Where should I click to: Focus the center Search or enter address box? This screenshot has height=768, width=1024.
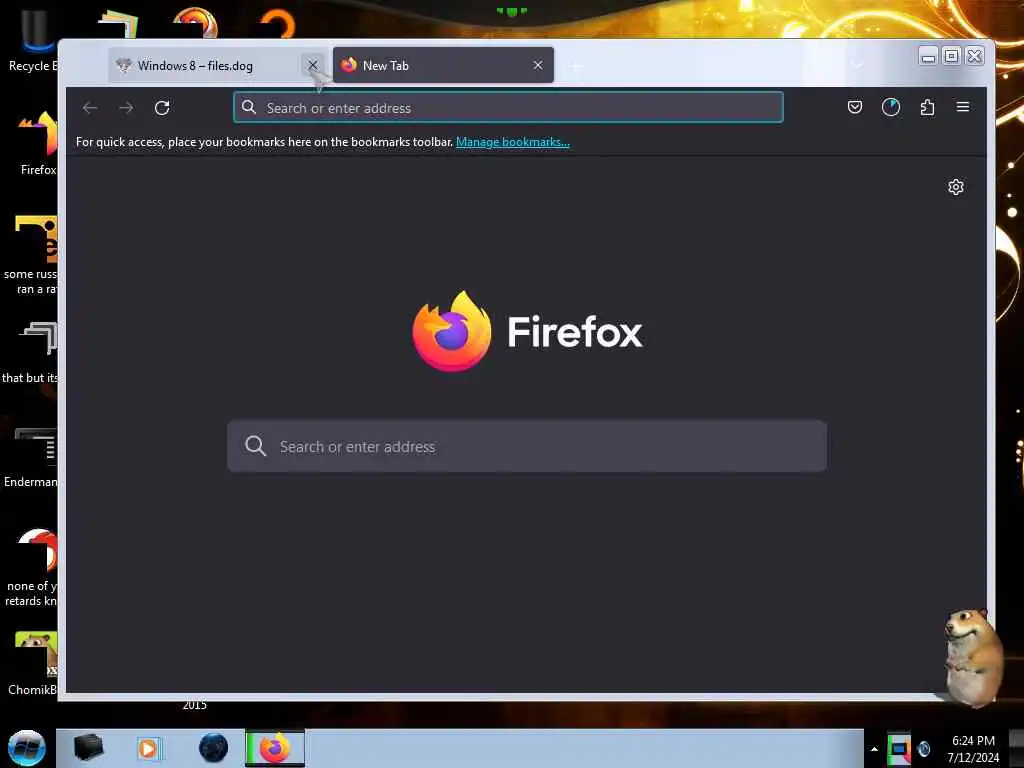click(x=527, y=446)
